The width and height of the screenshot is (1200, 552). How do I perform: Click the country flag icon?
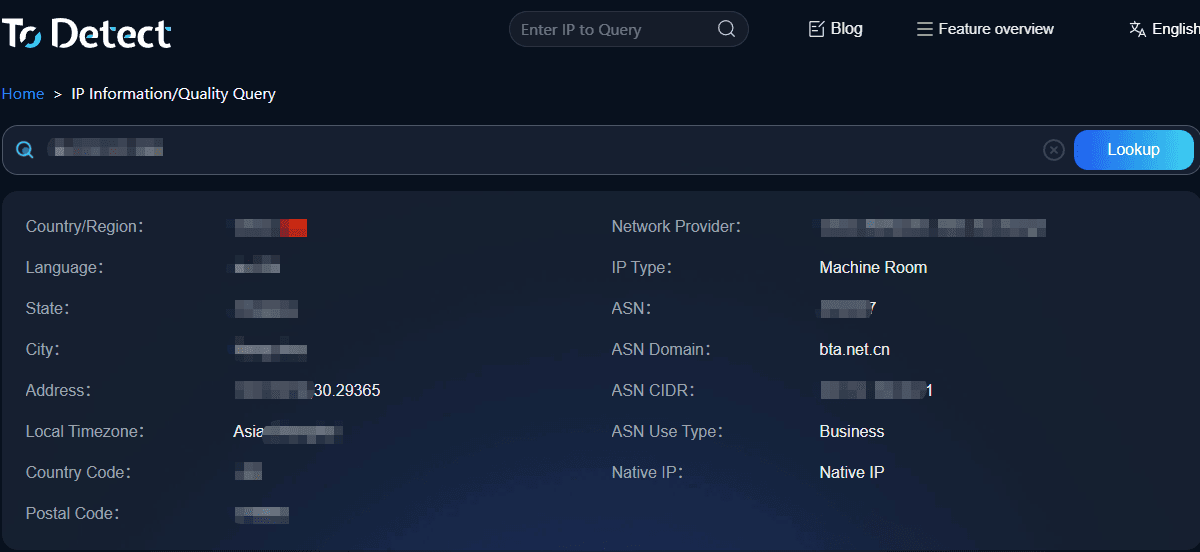[x=293, y=227]
